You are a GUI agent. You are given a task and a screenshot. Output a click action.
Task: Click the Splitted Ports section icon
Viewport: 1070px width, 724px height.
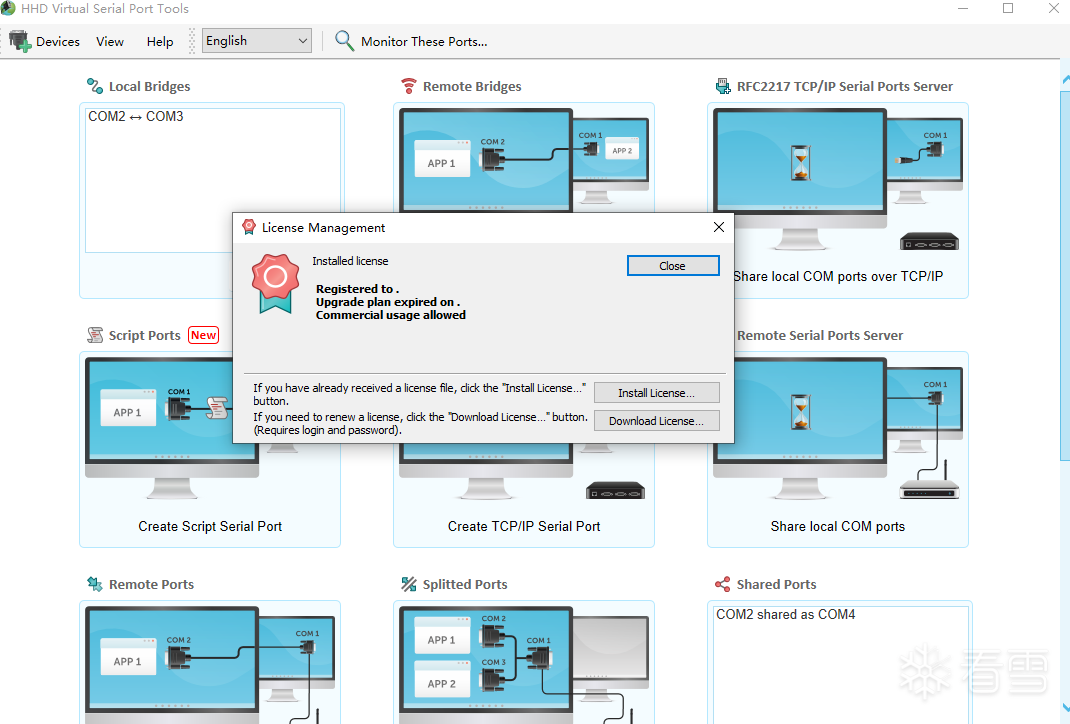coord(408,584)
